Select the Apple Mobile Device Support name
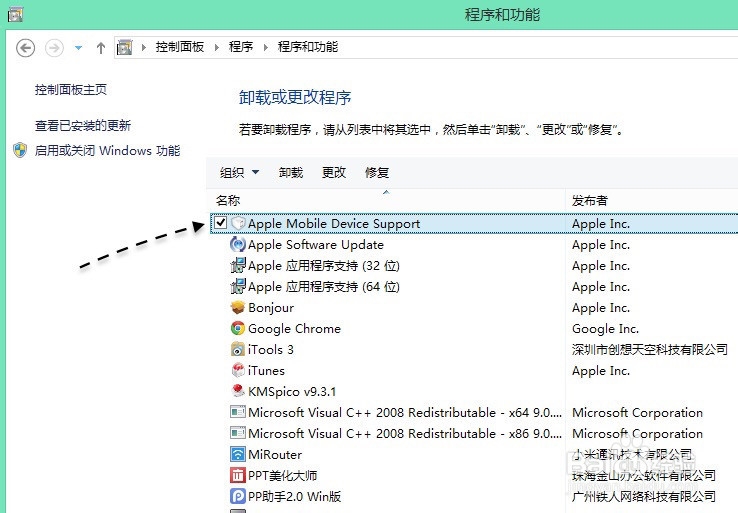 [x=334, y=224]
